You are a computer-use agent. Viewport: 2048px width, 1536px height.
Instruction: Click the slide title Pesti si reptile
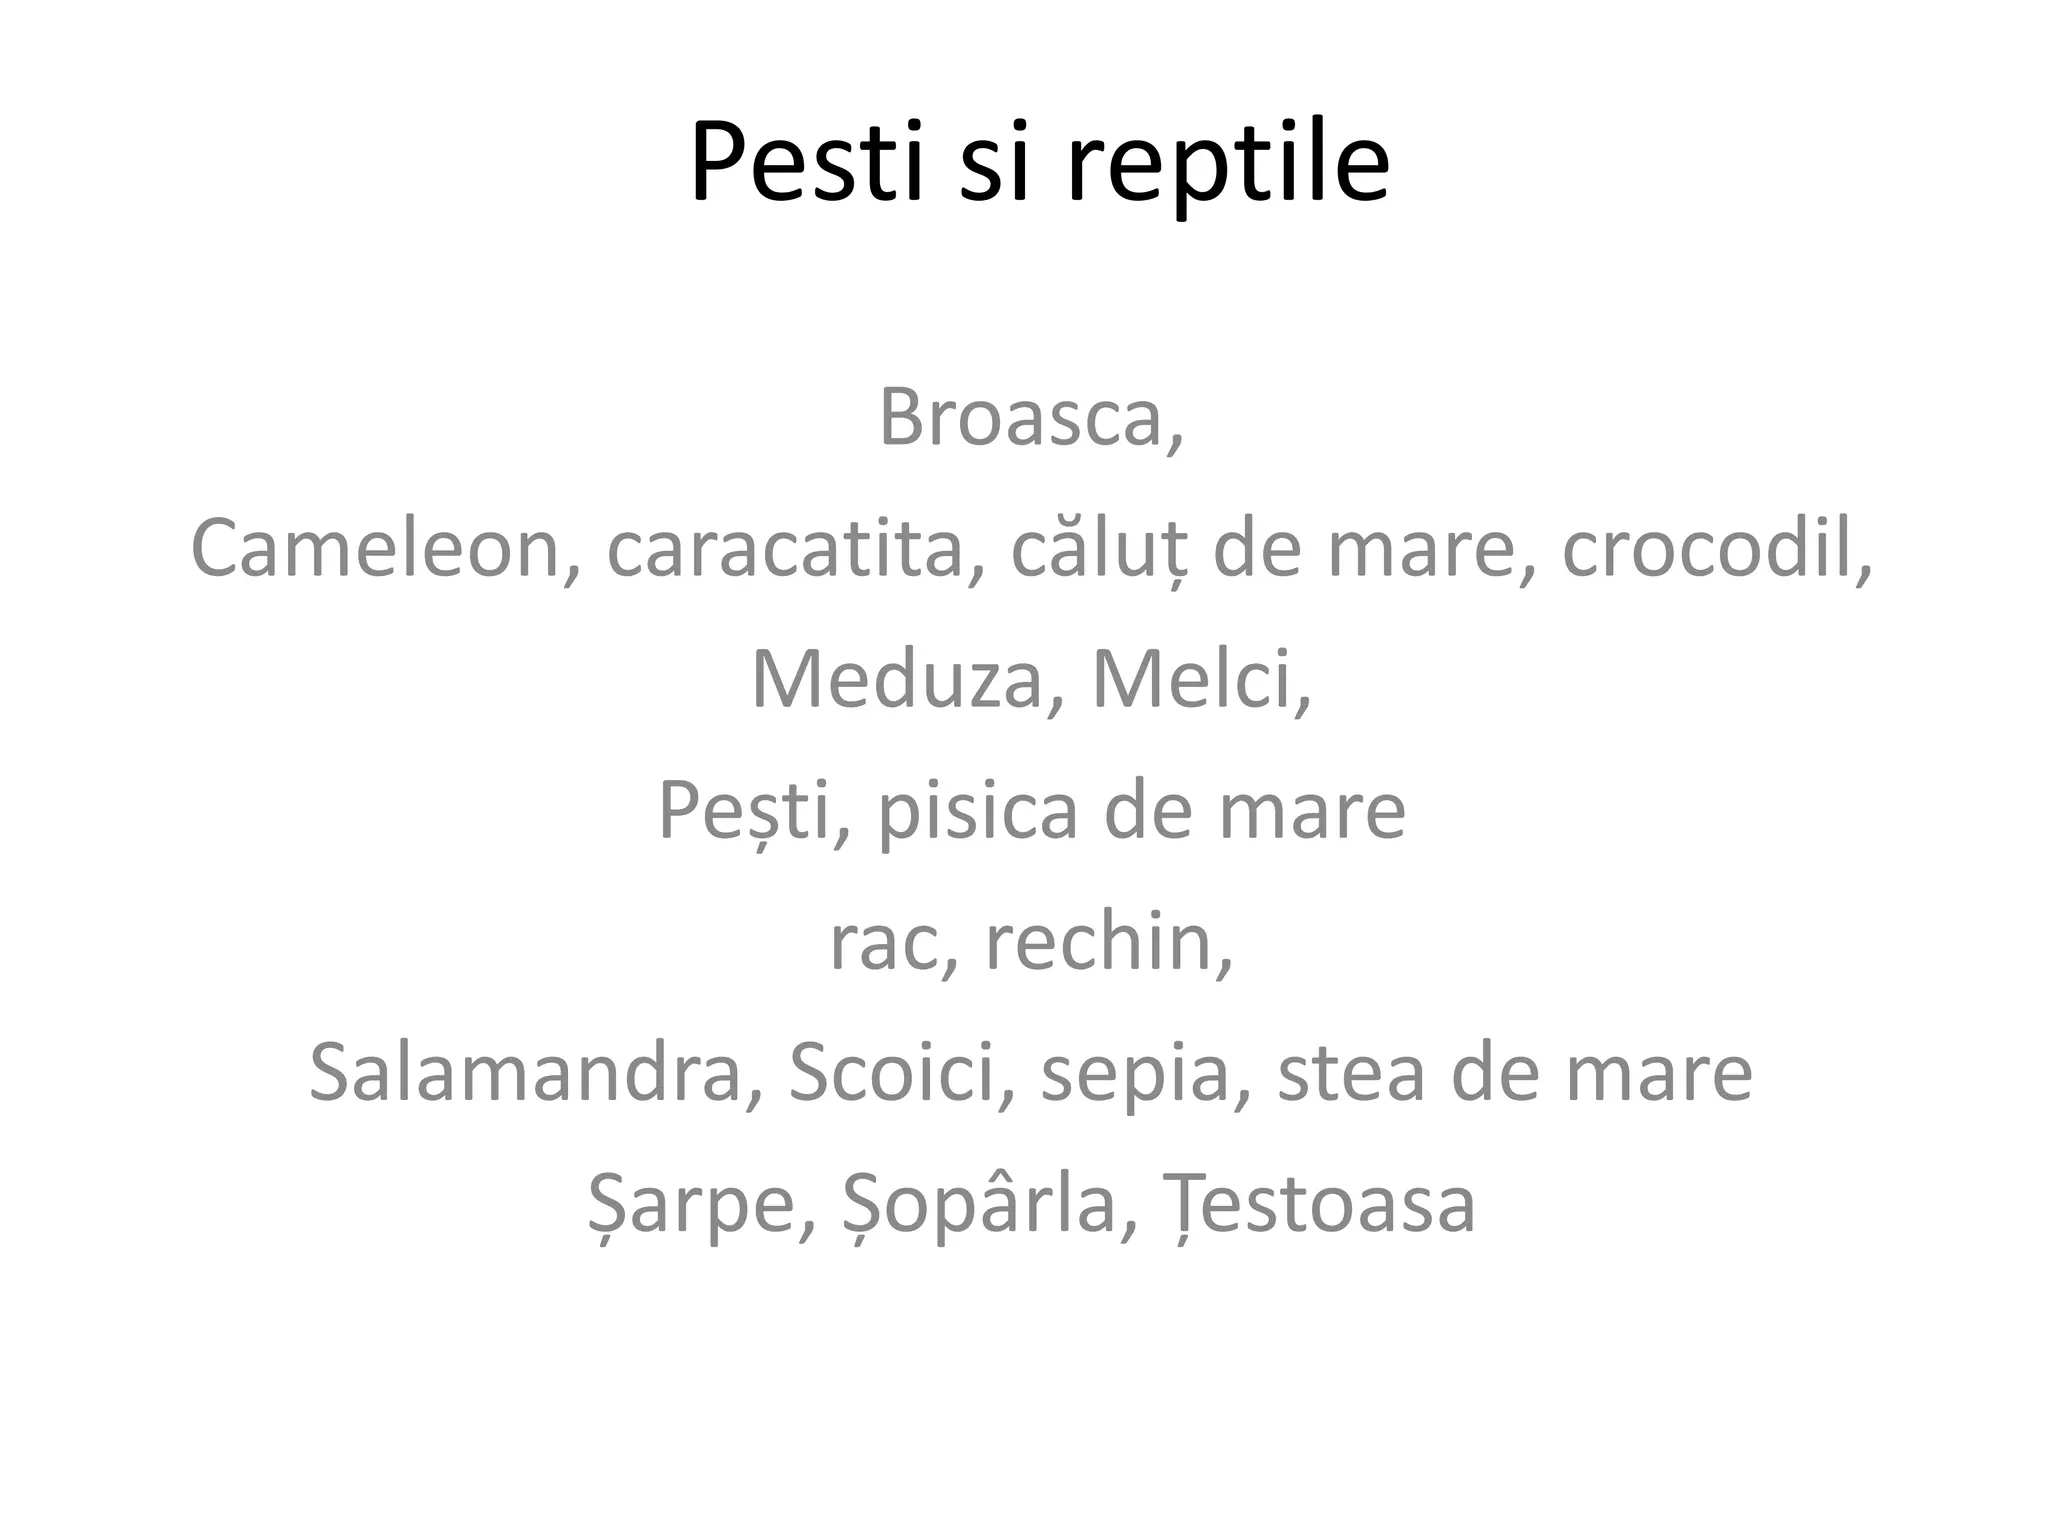(x=1039, y=165)
